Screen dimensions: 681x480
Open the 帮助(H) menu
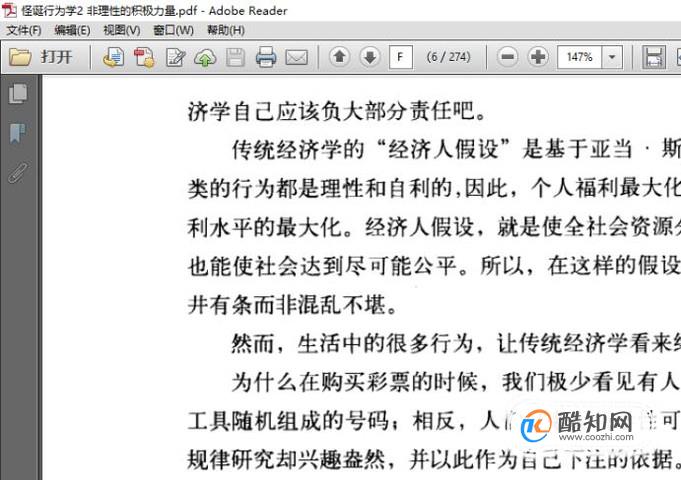[225, 30]
